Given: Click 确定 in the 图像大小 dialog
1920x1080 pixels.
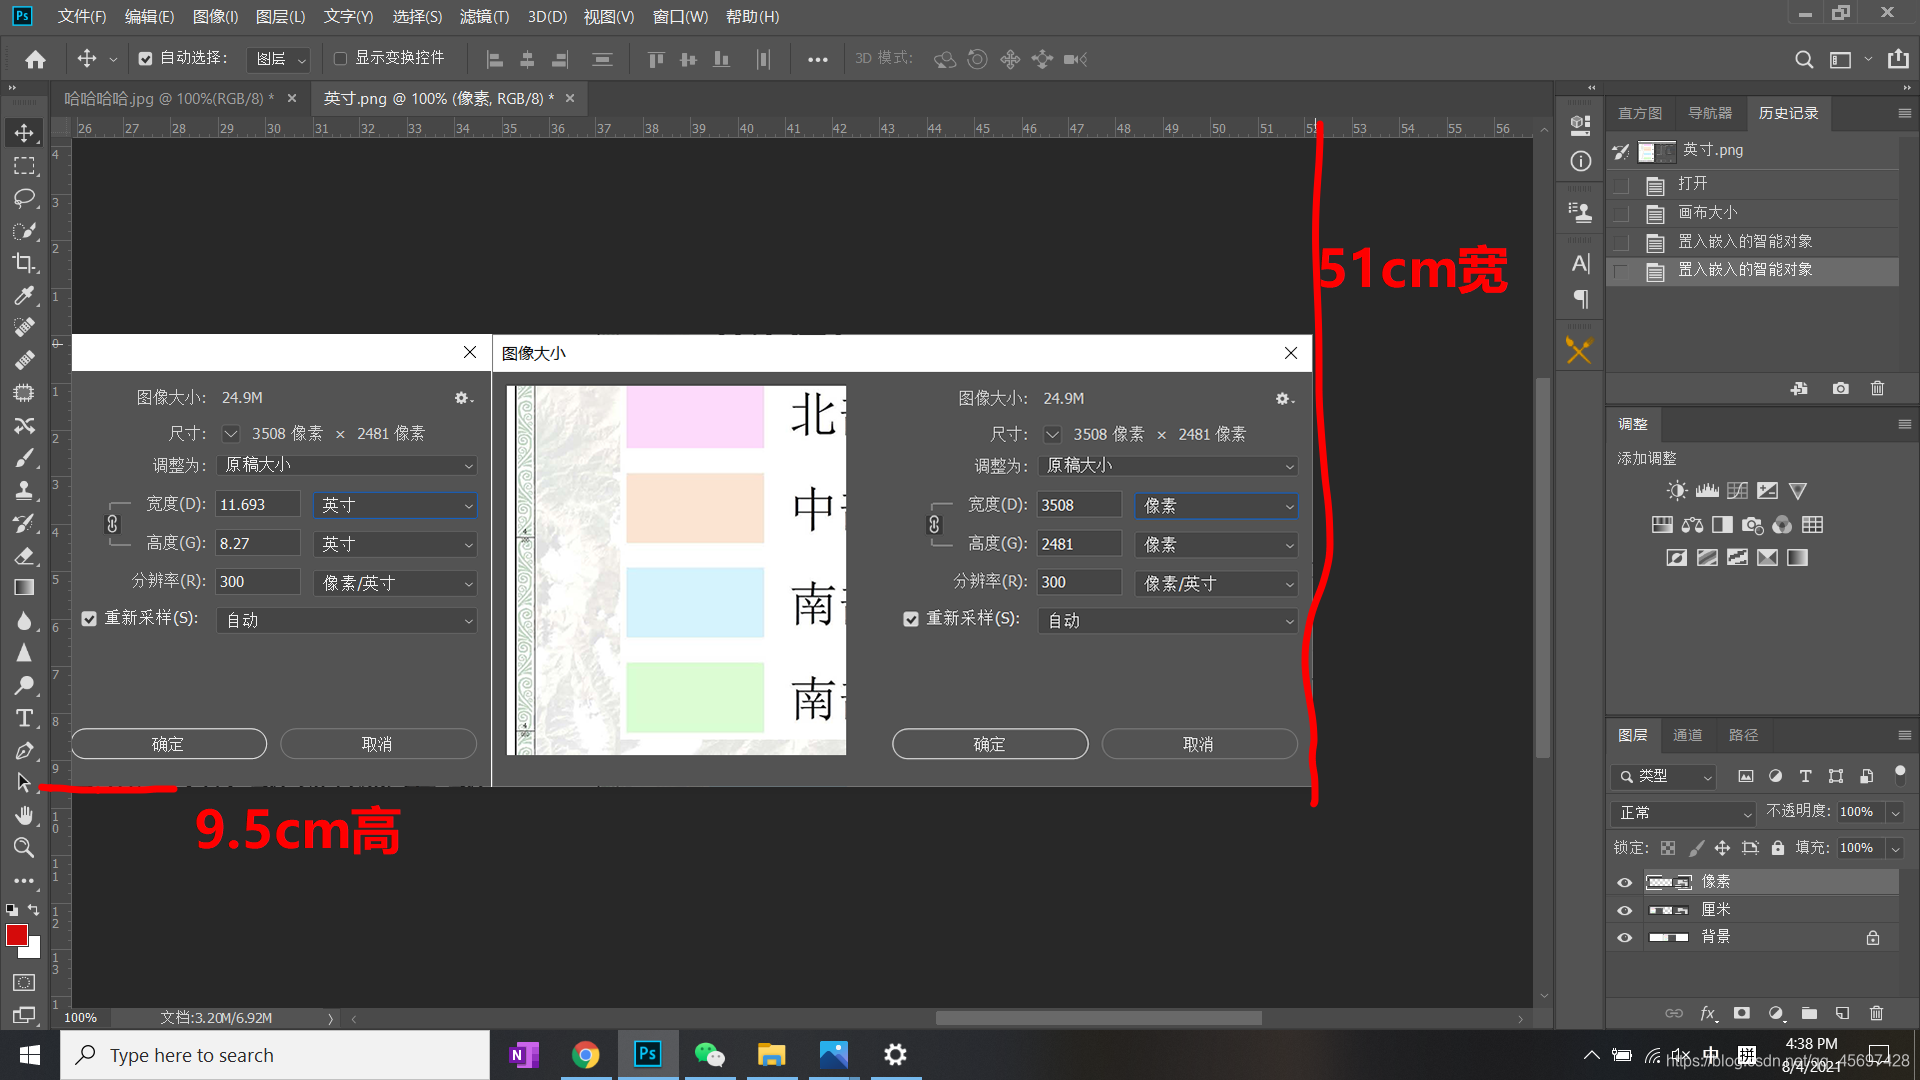Looking at the screenshot, I should click(989, 744).
